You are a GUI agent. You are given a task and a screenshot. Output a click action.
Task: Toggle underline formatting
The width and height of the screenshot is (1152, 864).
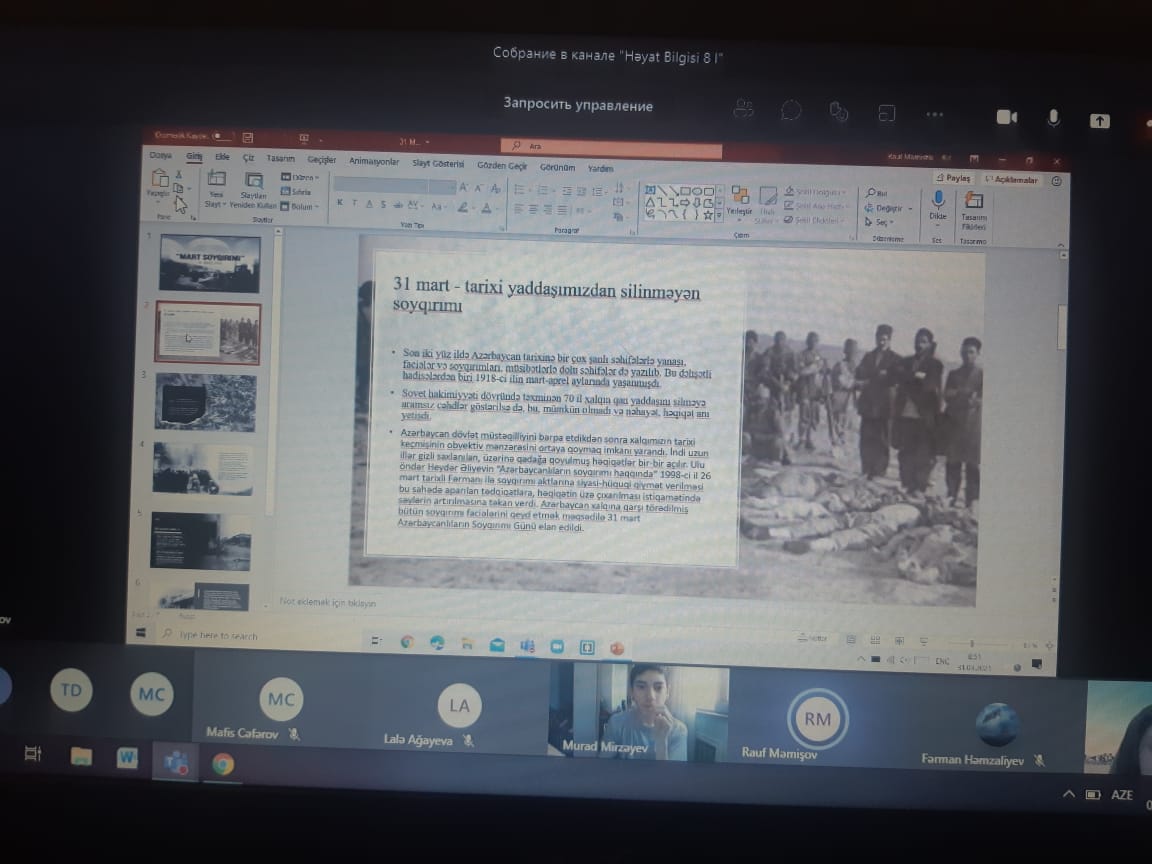(x=369, y=204)
